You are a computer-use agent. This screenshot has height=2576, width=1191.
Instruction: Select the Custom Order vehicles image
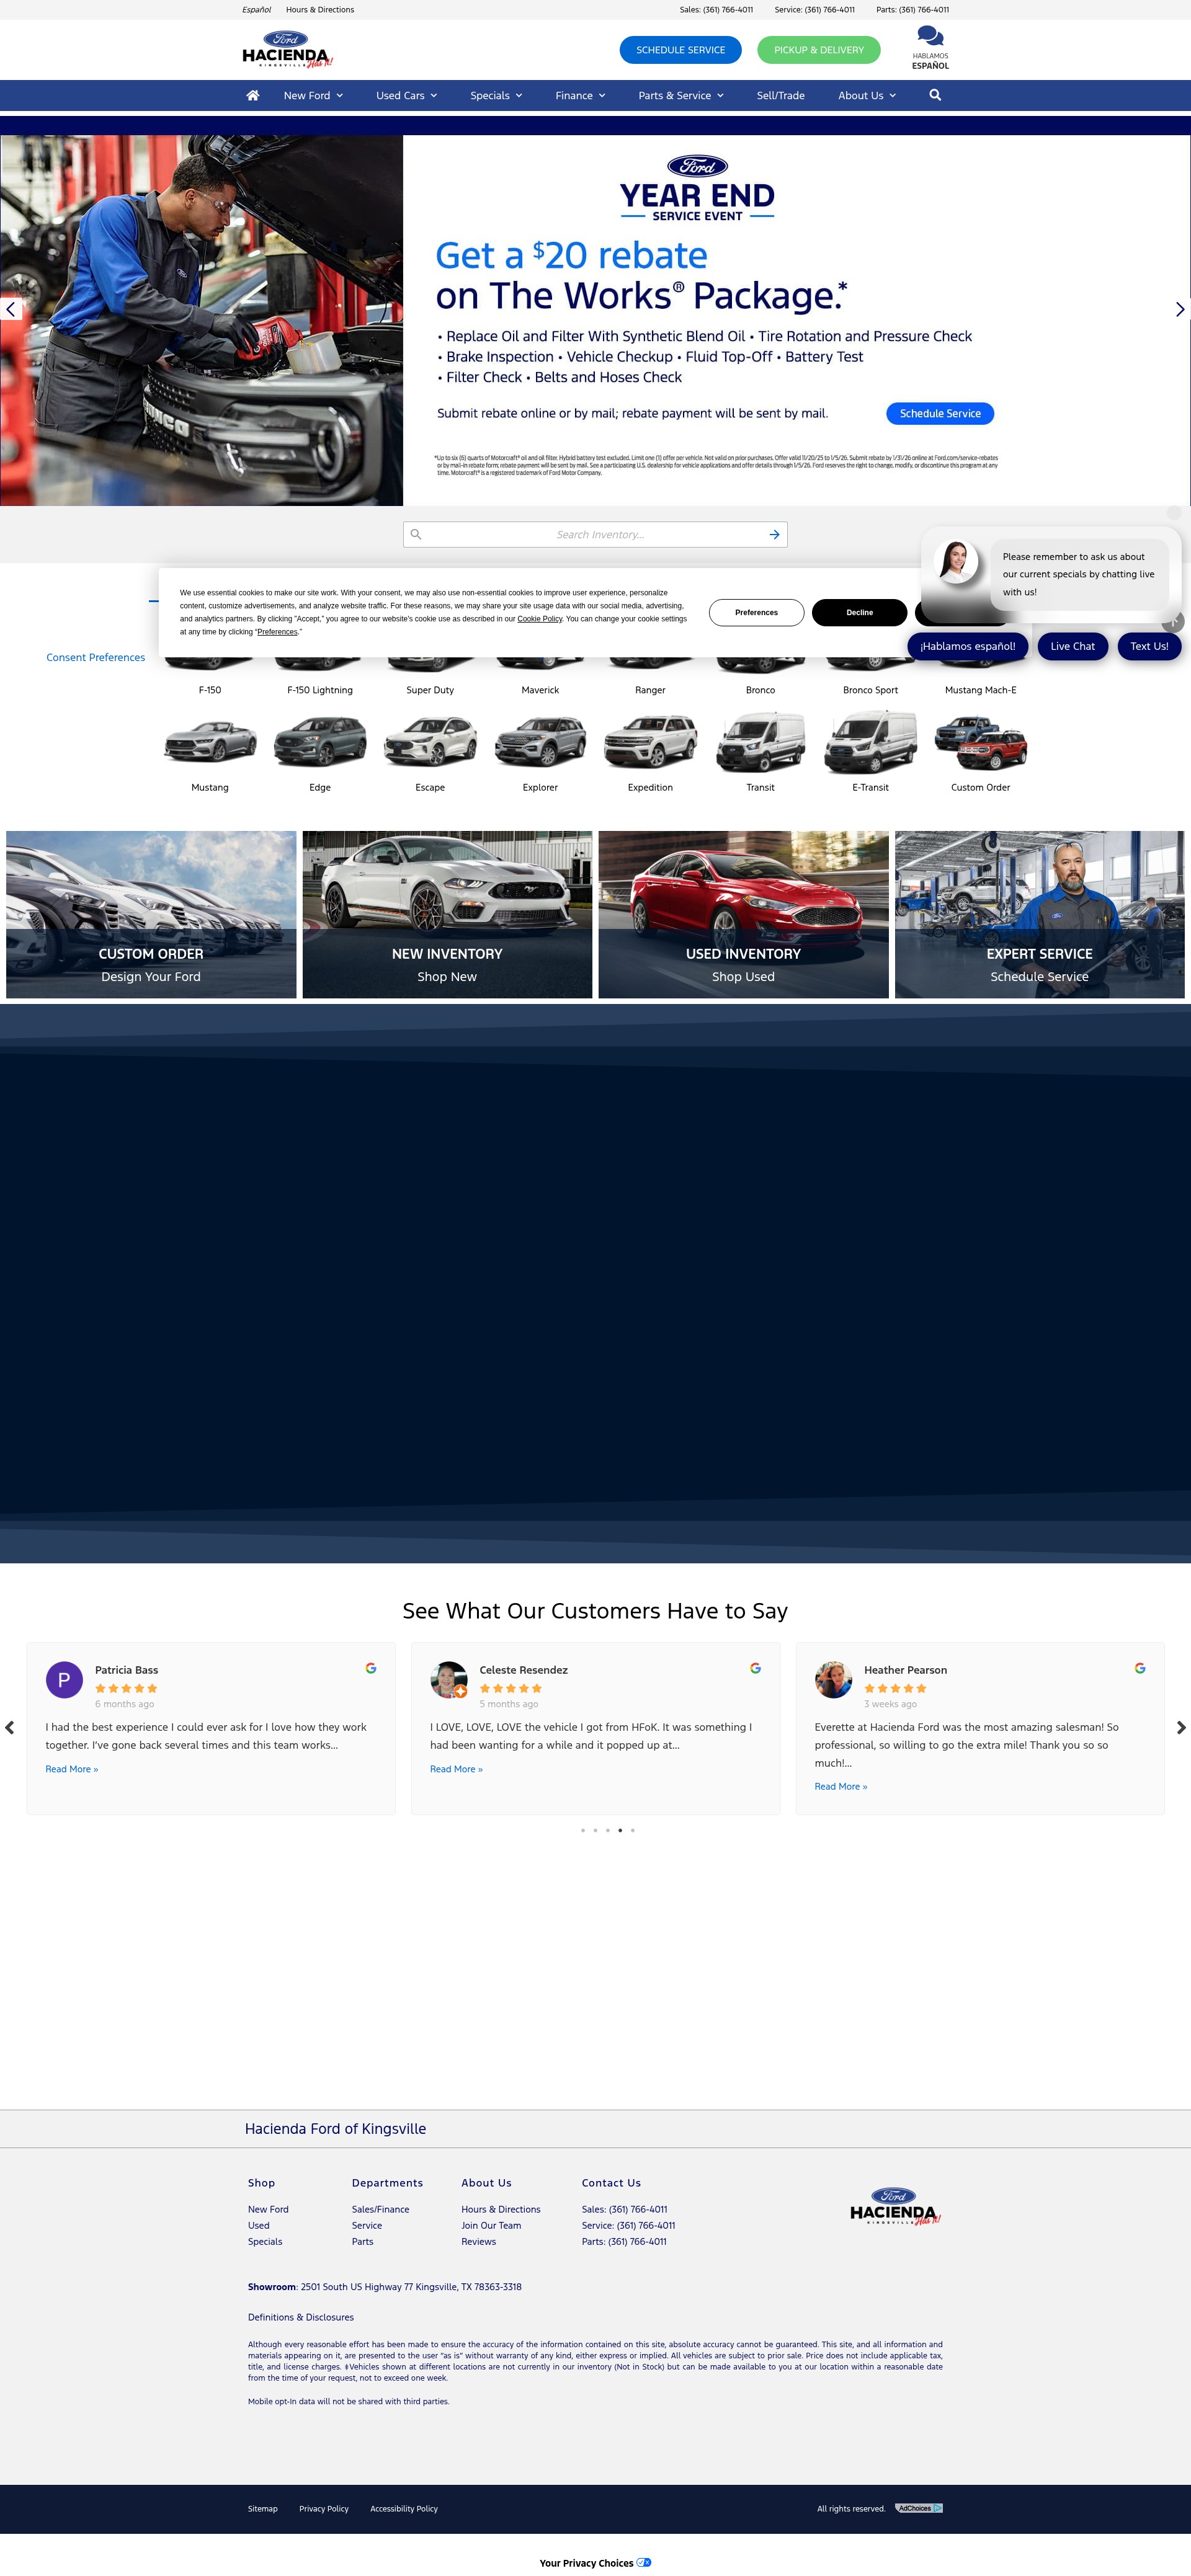(981, 743)
